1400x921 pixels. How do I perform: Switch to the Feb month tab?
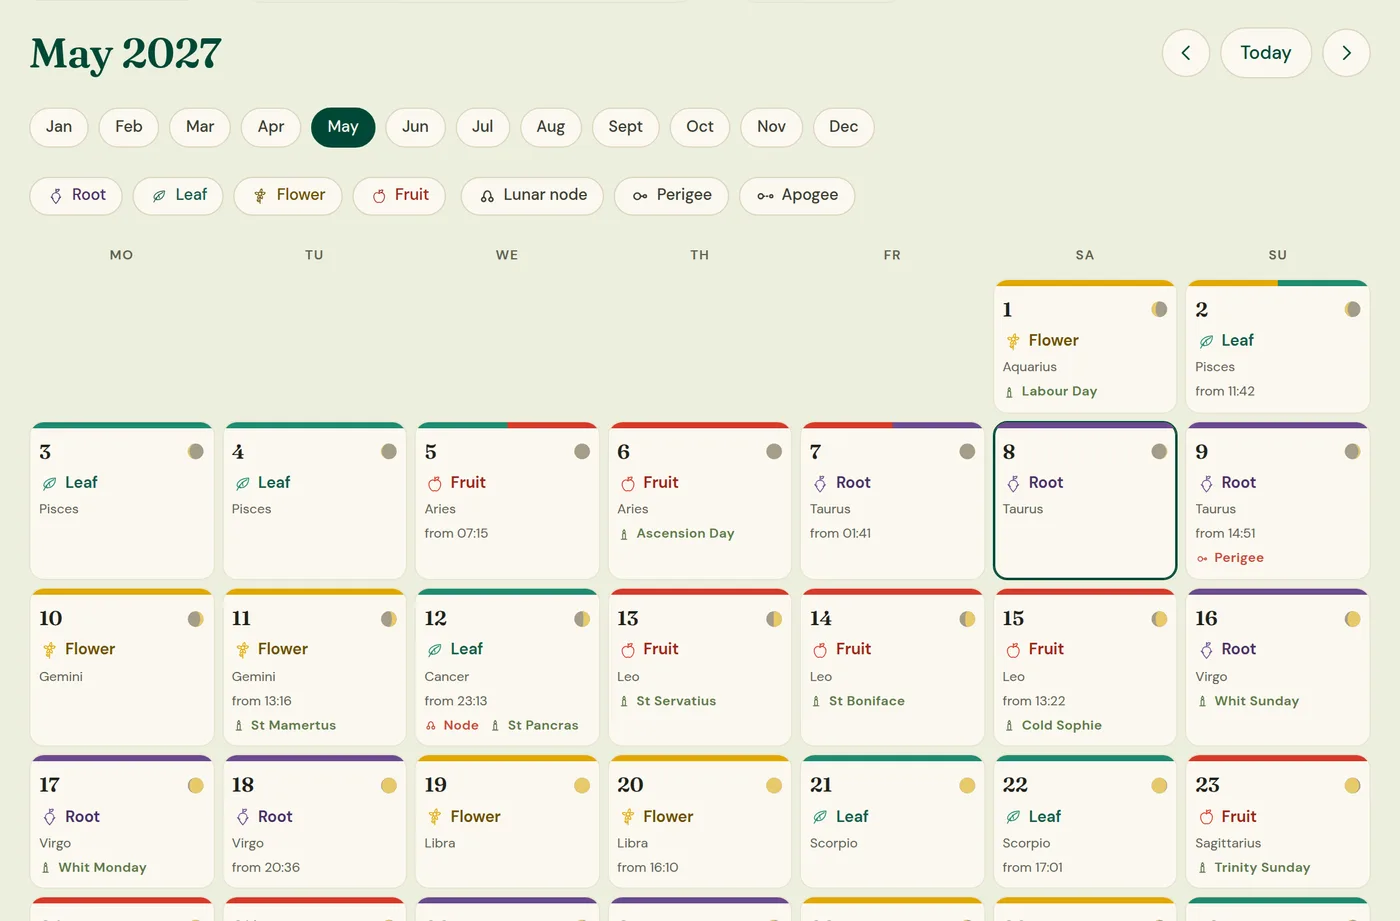(x=129, y=127)
